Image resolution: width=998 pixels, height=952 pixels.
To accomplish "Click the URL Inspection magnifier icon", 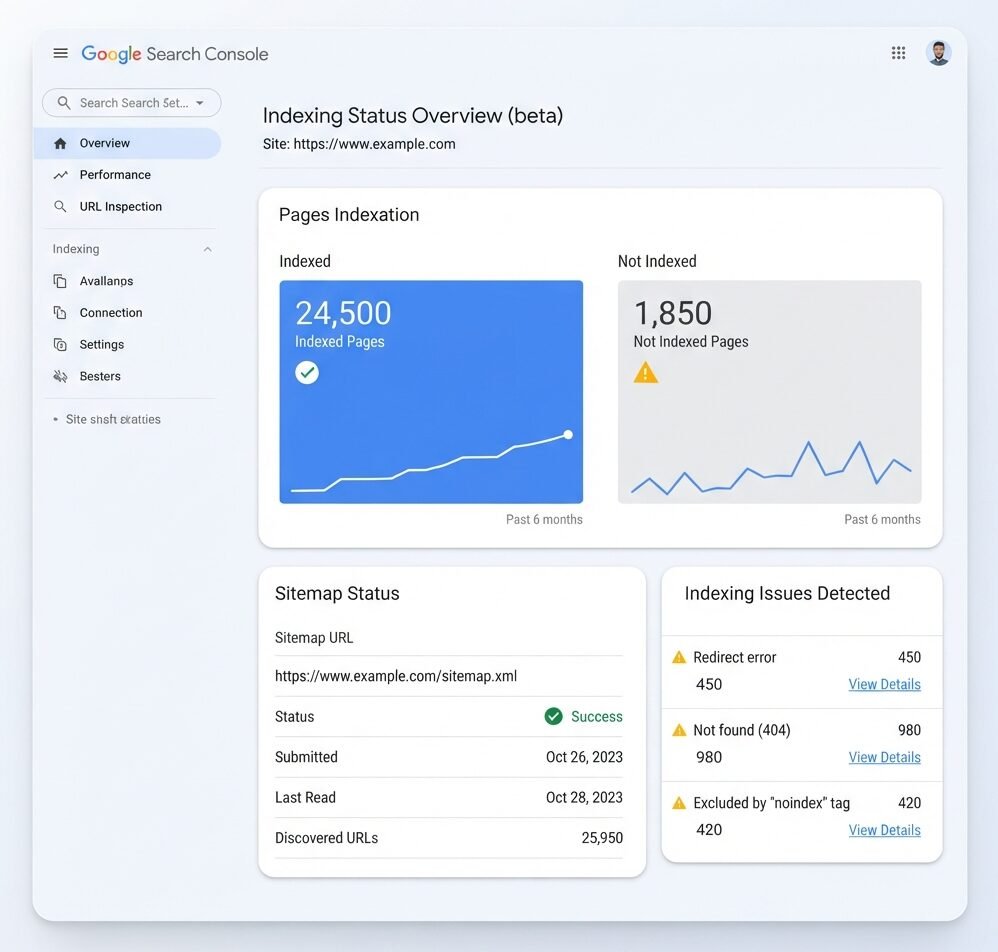I will [60, 206].
